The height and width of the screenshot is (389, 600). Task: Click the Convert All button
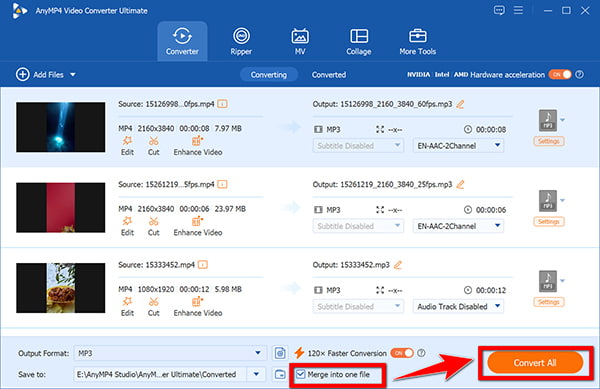pyautogui.click(x=535, y=363)
